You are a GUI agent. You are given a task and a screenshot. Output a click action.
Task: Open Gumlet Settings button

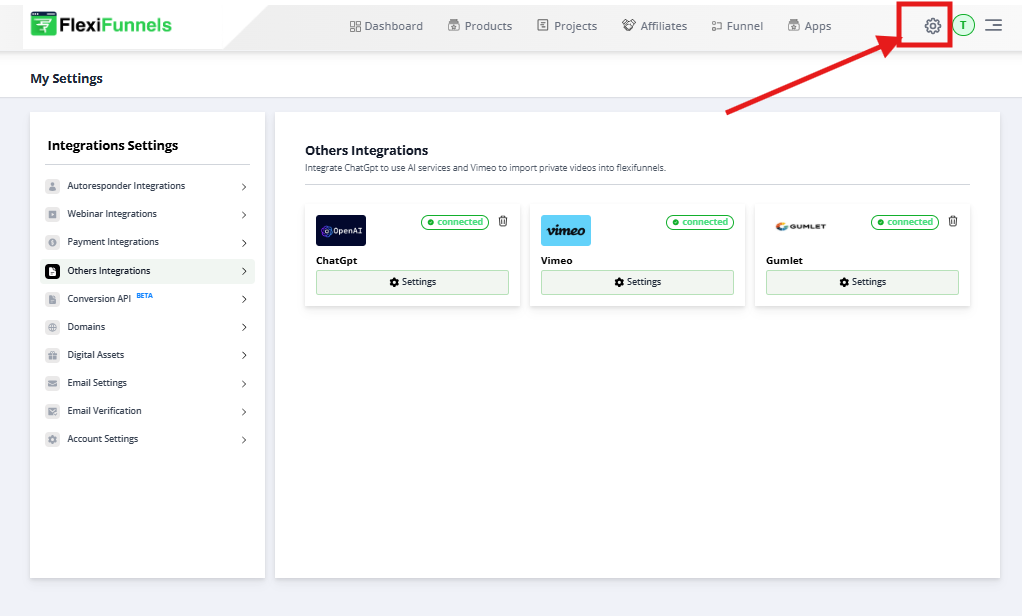pos(862,282)
